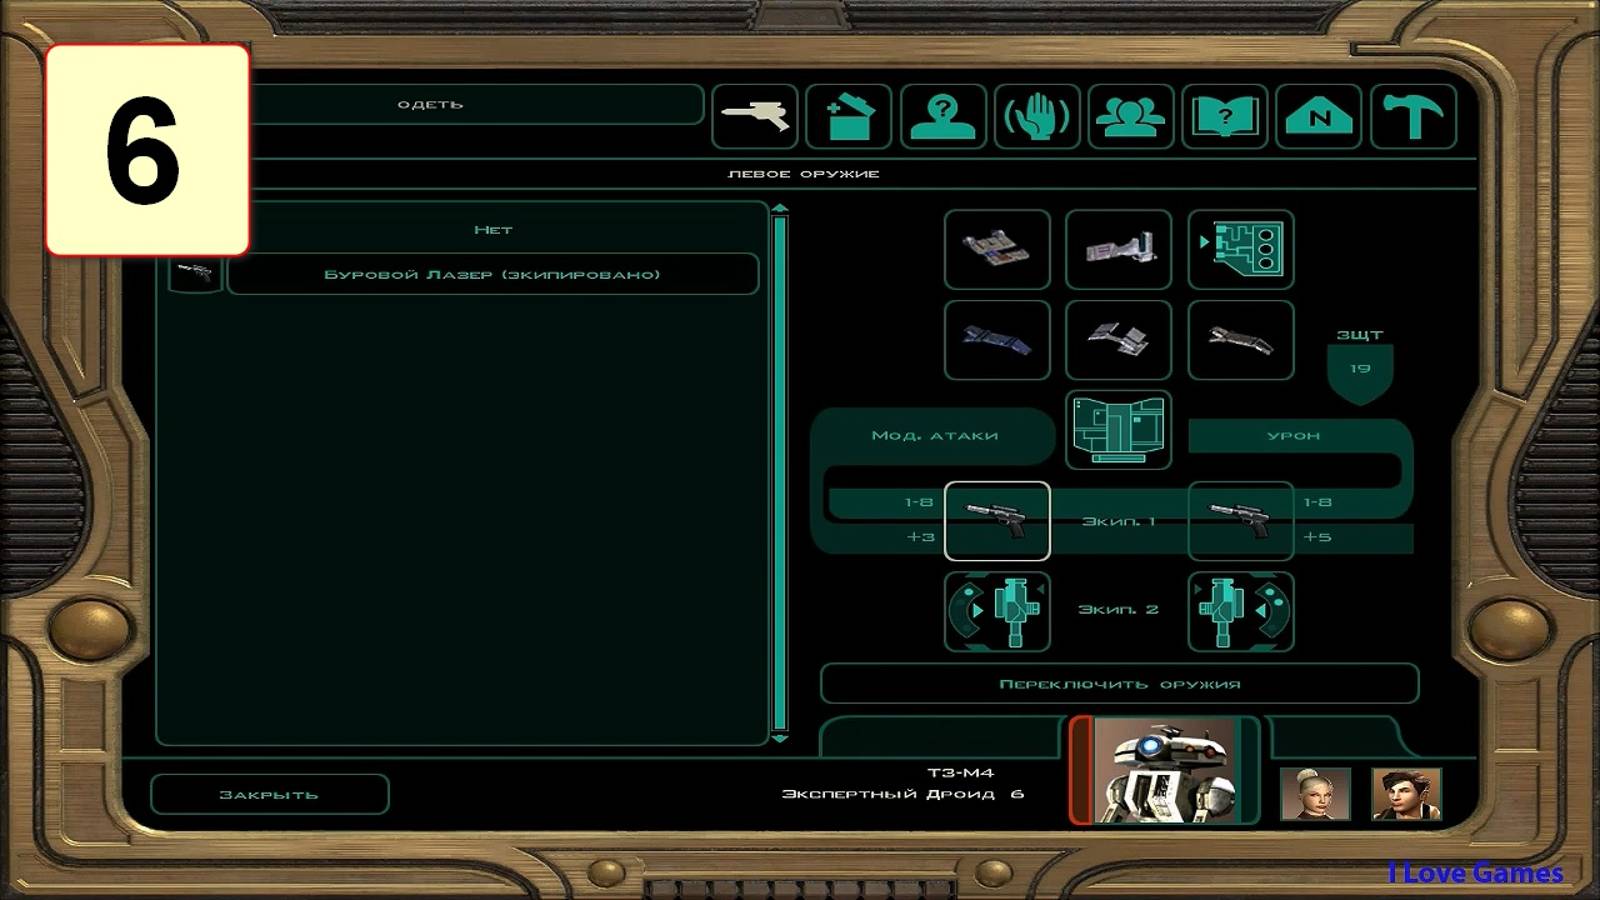This screenshot has height=900, width=1600.
Task: Open the Party members icon
Action: coord(1131,116)
